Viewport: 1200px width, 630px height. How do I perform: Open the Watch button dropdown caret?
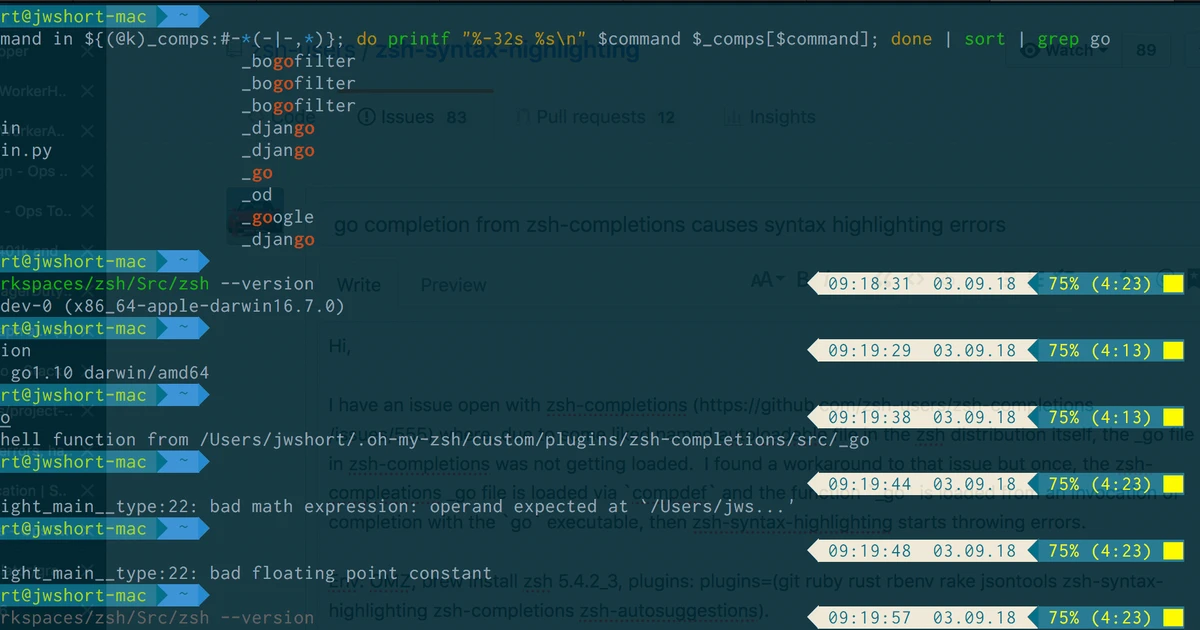(1102, 50)
